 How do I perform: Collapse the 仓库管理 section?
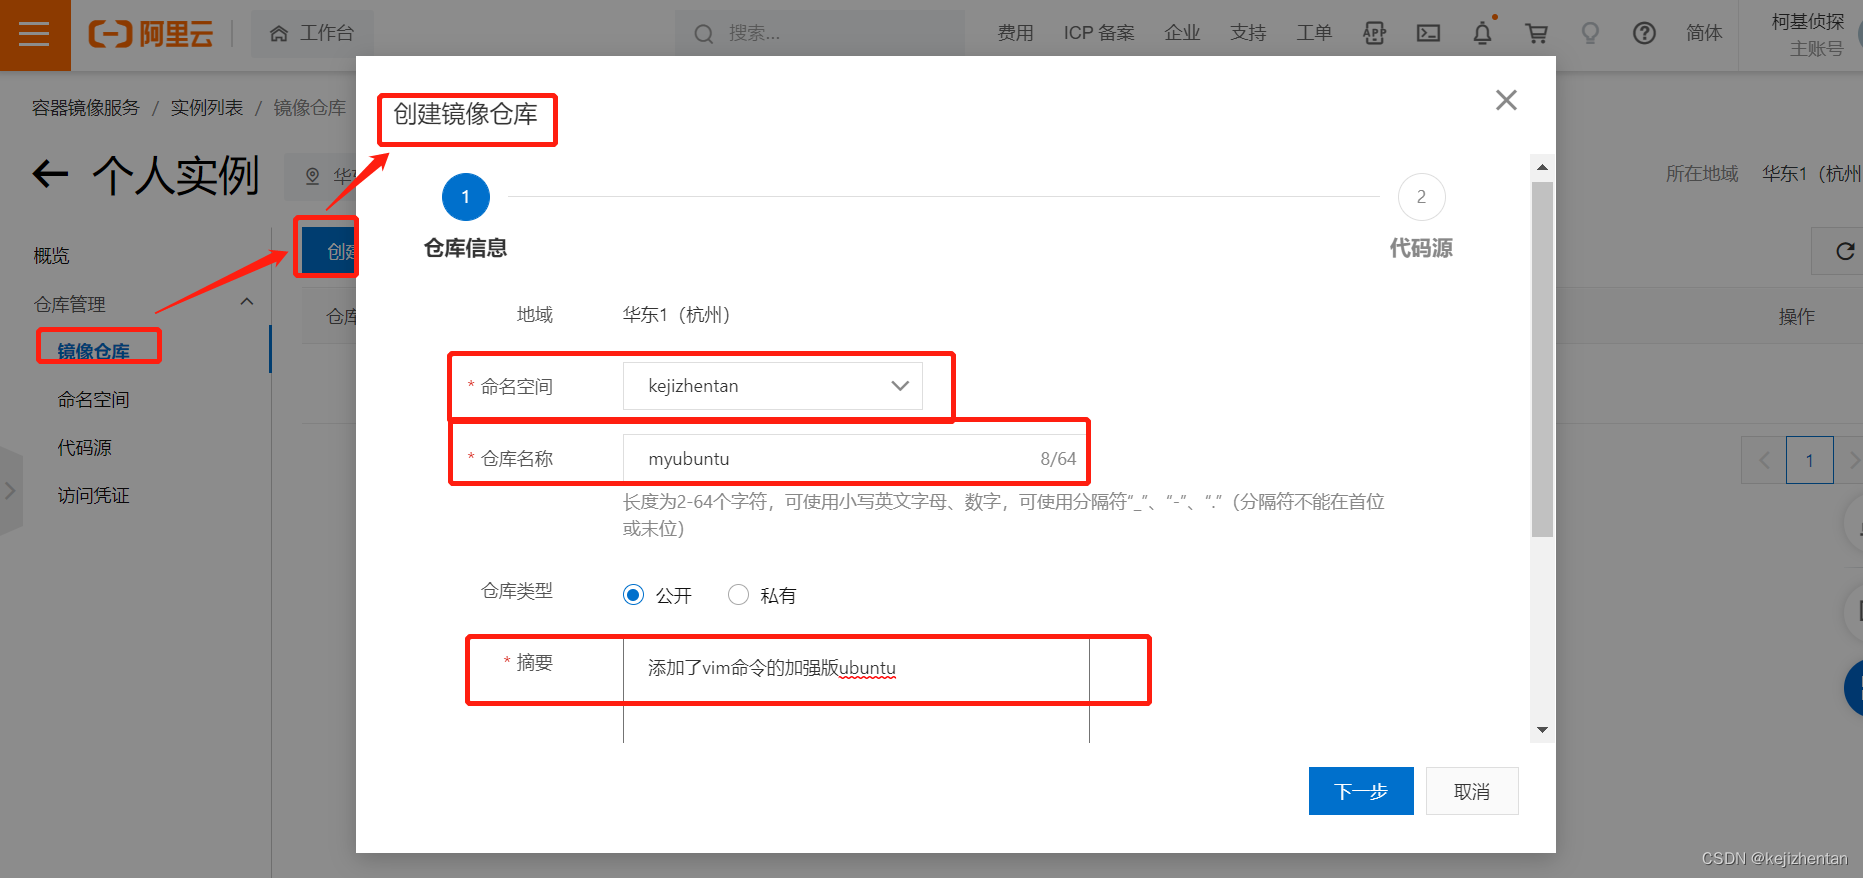click(246, 302)
